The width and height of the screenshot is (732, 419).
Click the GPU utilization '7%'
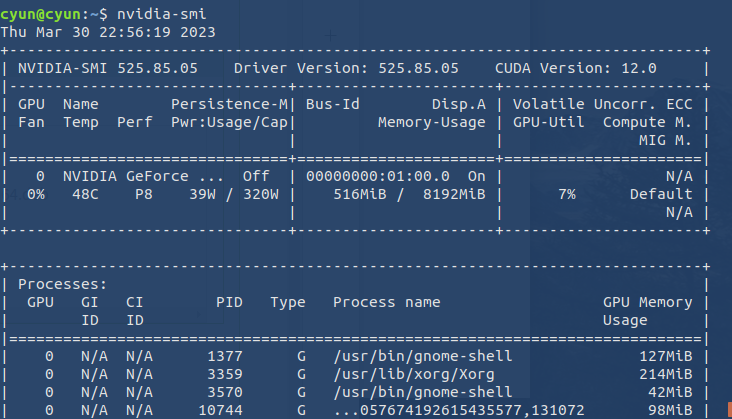pos(567,194)
